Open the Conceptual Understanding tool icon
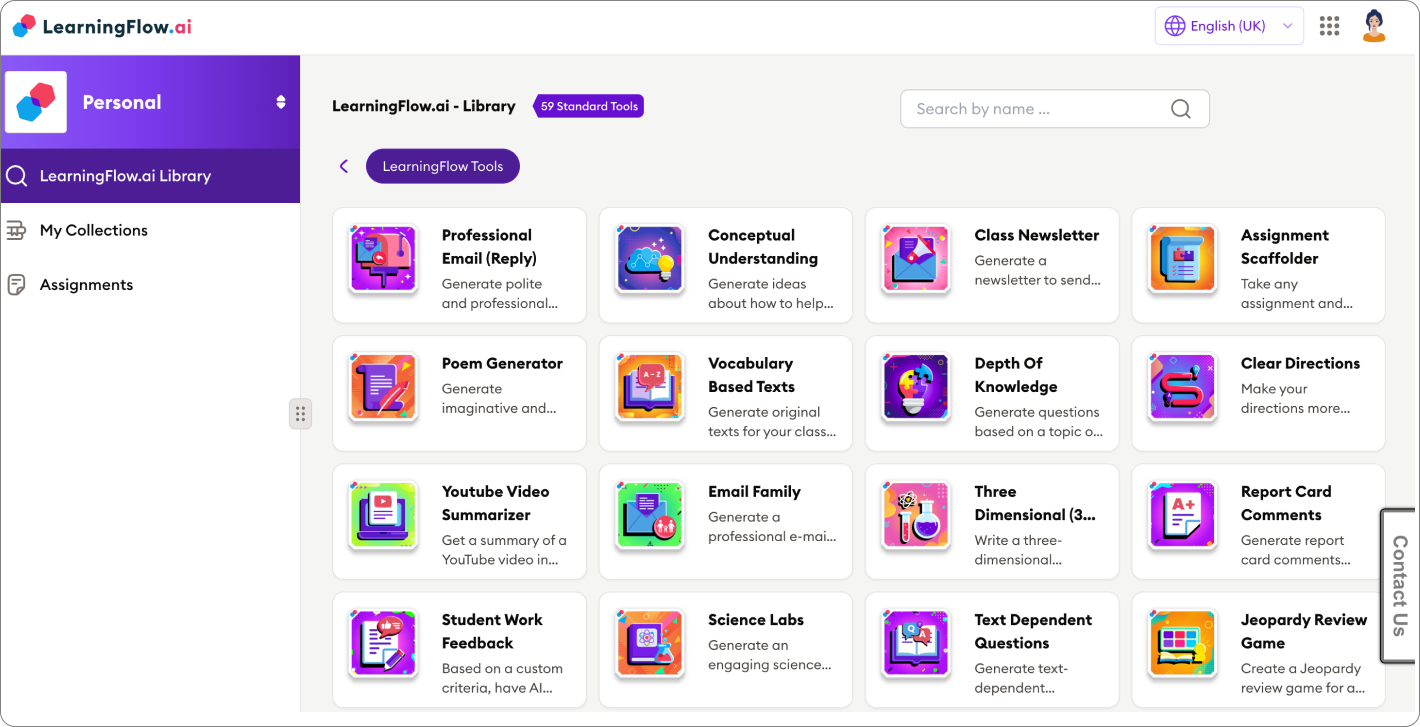This screenshot has height=727, width=1420. 650,259
